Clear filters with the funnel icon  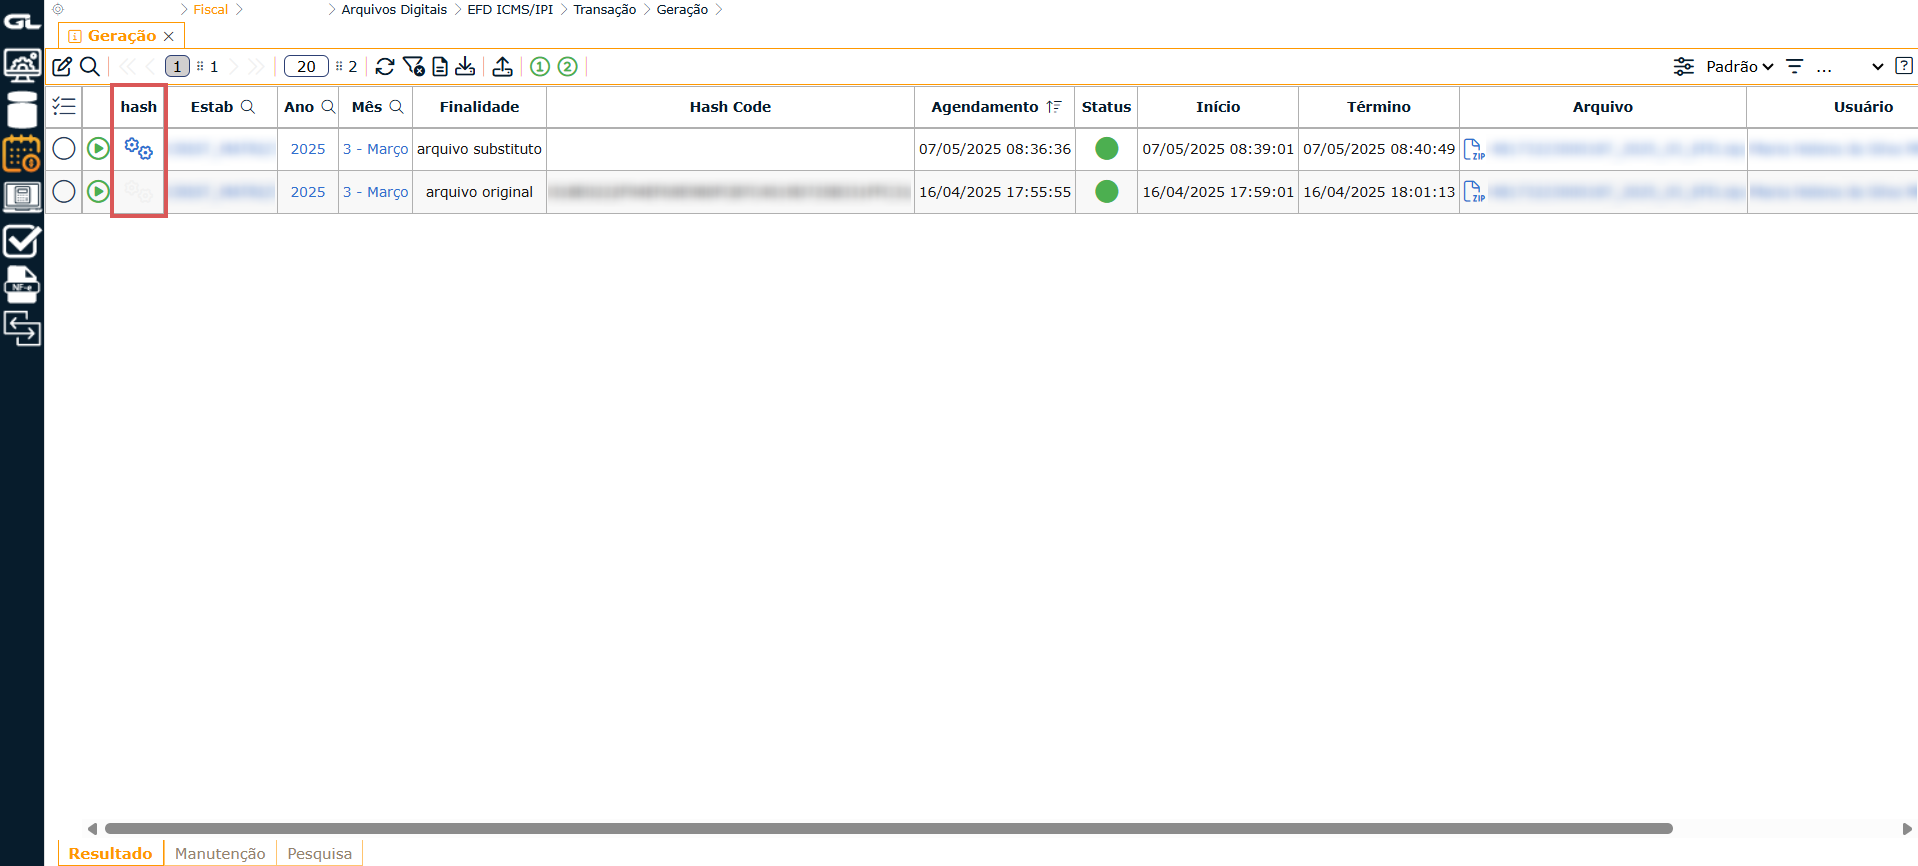(x=413, y=66)
